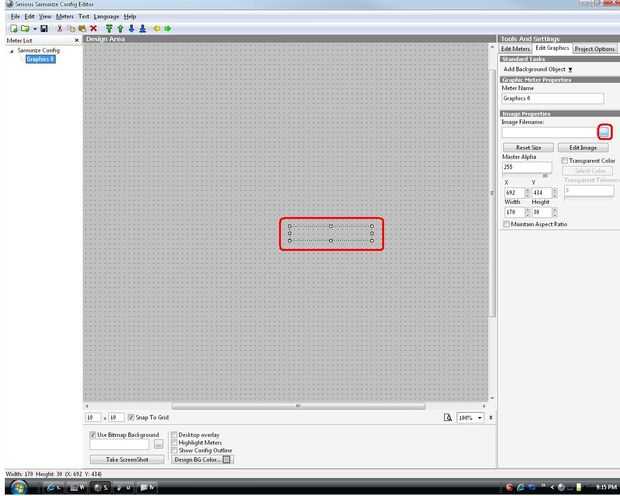The height and width of the screenshot is (496, 620).
Task: Open the File menu
Action: [x=15, y=16]
